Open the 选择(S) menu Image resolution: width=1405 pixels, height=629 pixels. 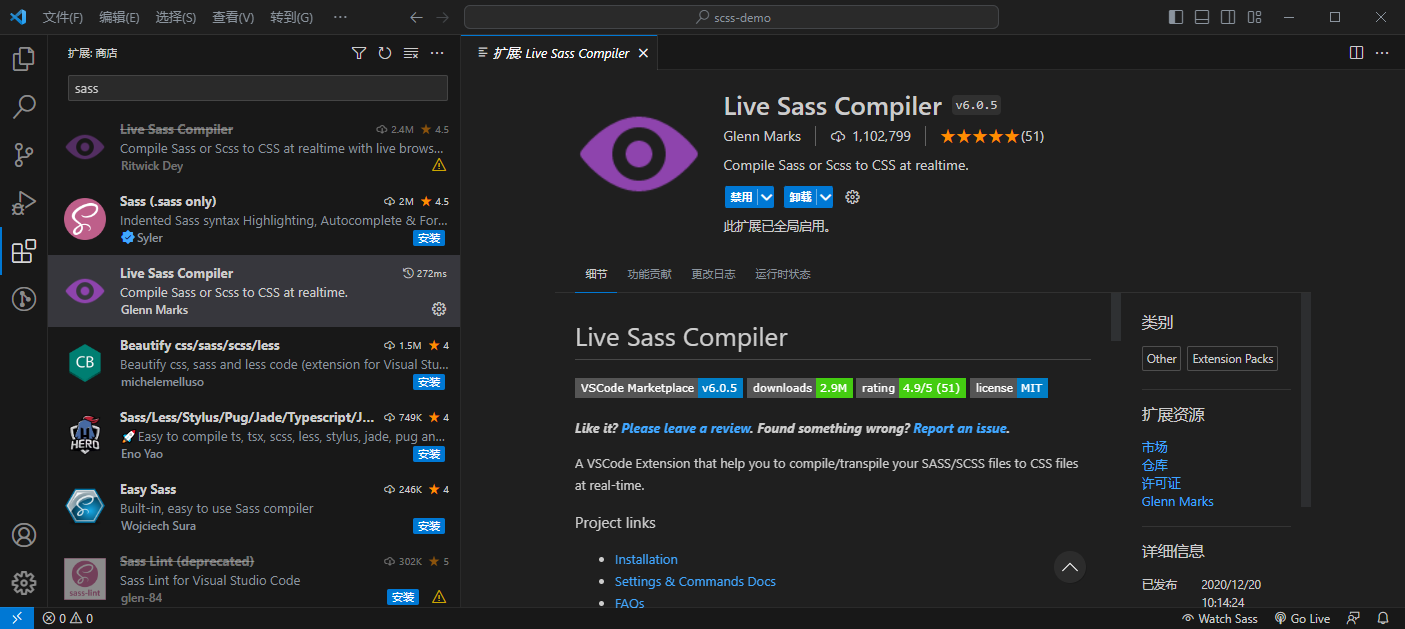(176, 17)
